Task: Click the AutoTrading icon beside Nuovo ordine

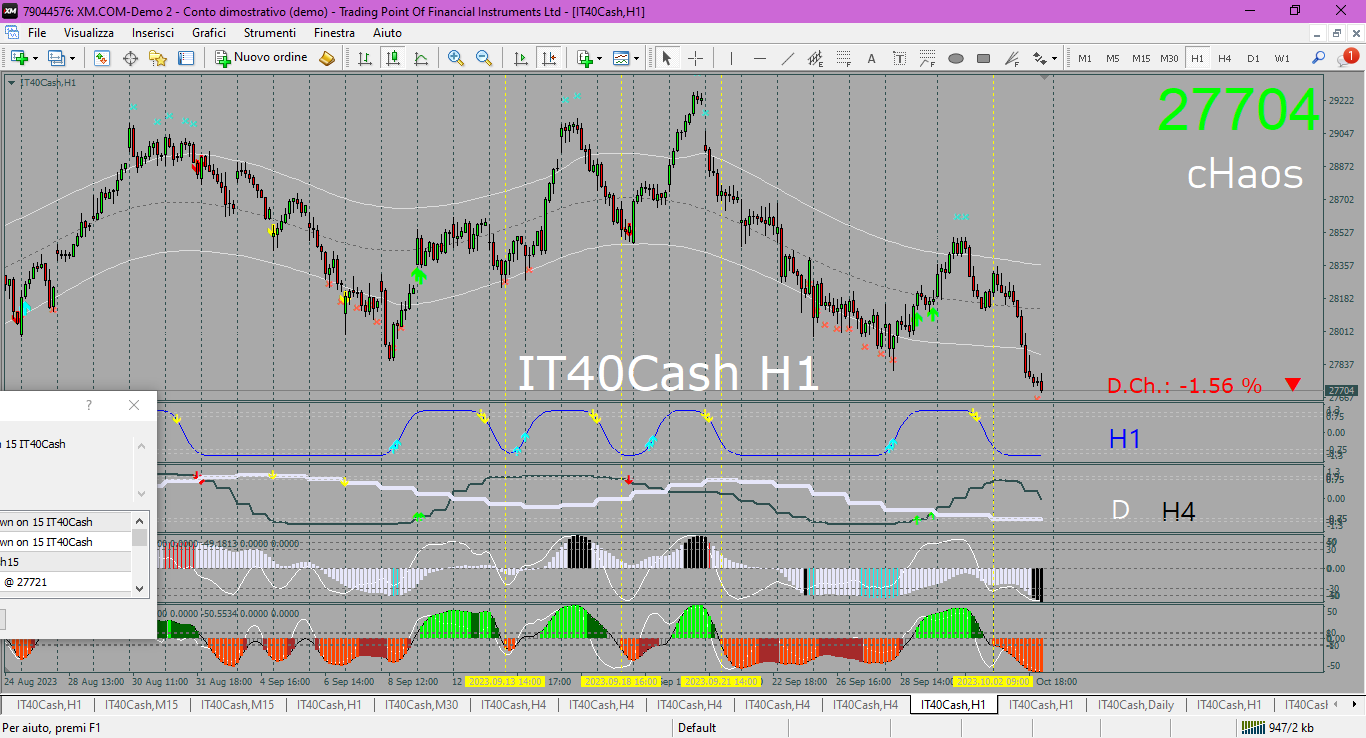Action: (x=327, y=58)
